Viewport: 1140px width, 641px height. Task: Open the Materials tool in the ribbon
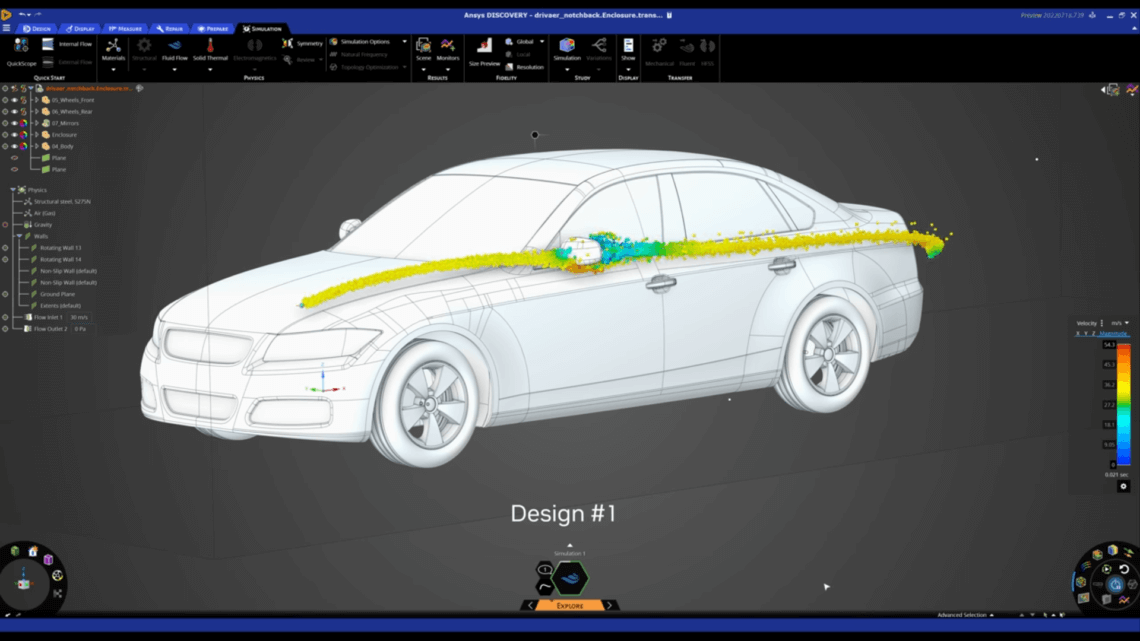click(x=113, y=48)
